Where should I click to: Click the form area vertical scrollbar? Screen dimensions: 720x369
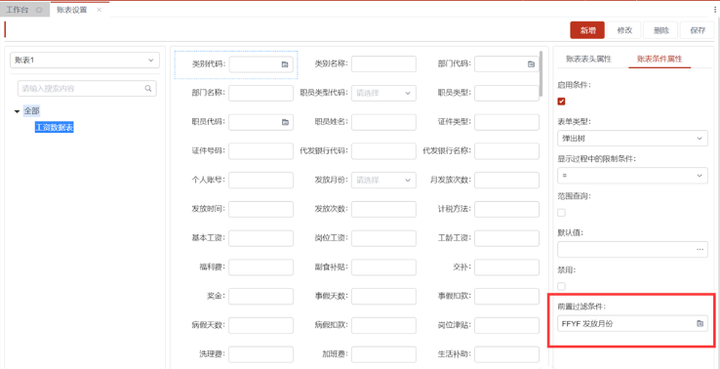(542, 74)
